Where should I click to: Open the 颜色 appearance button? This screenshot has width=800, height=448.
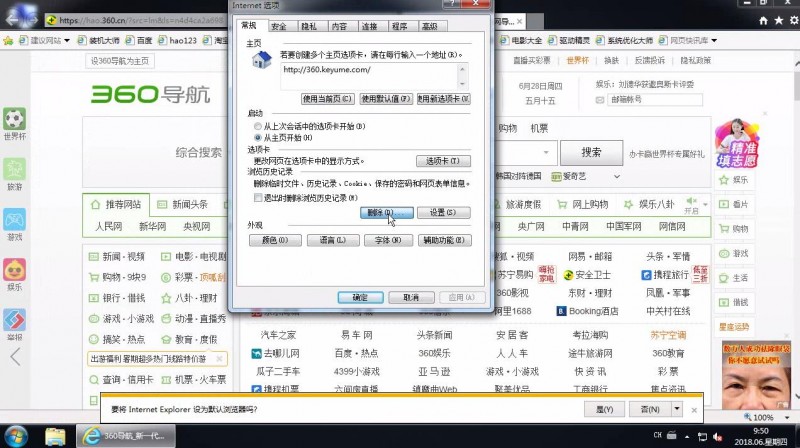(x=275, y=240)
